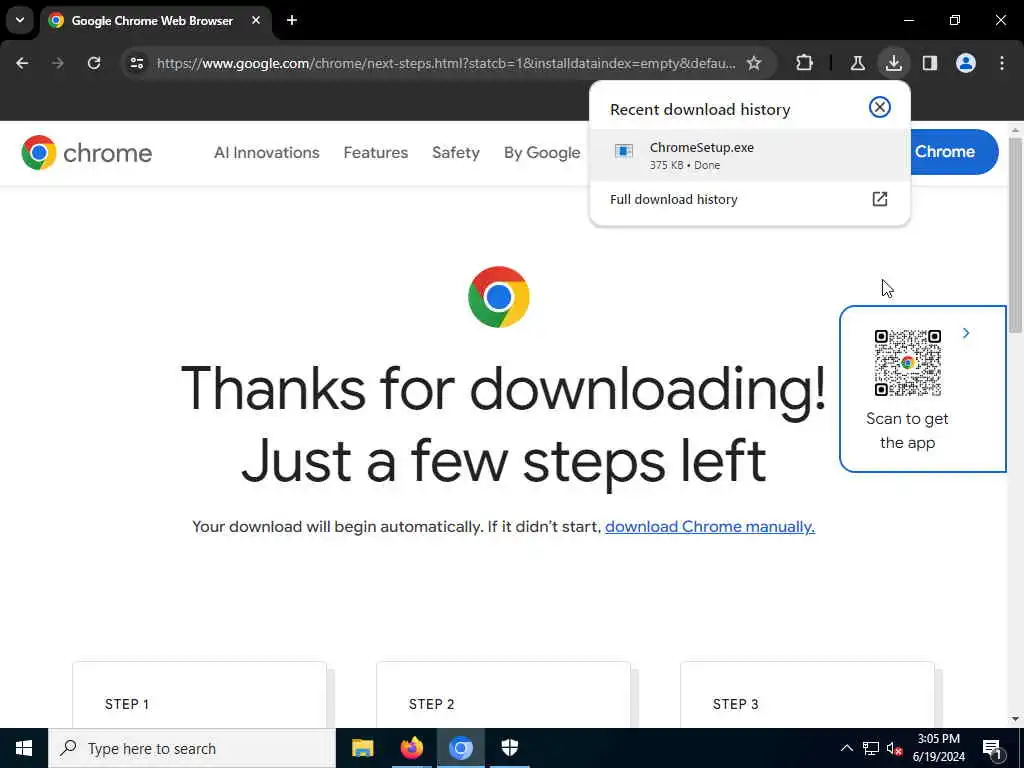Open the tab search dropdown arrow
1024x768 pixels.
20,20
